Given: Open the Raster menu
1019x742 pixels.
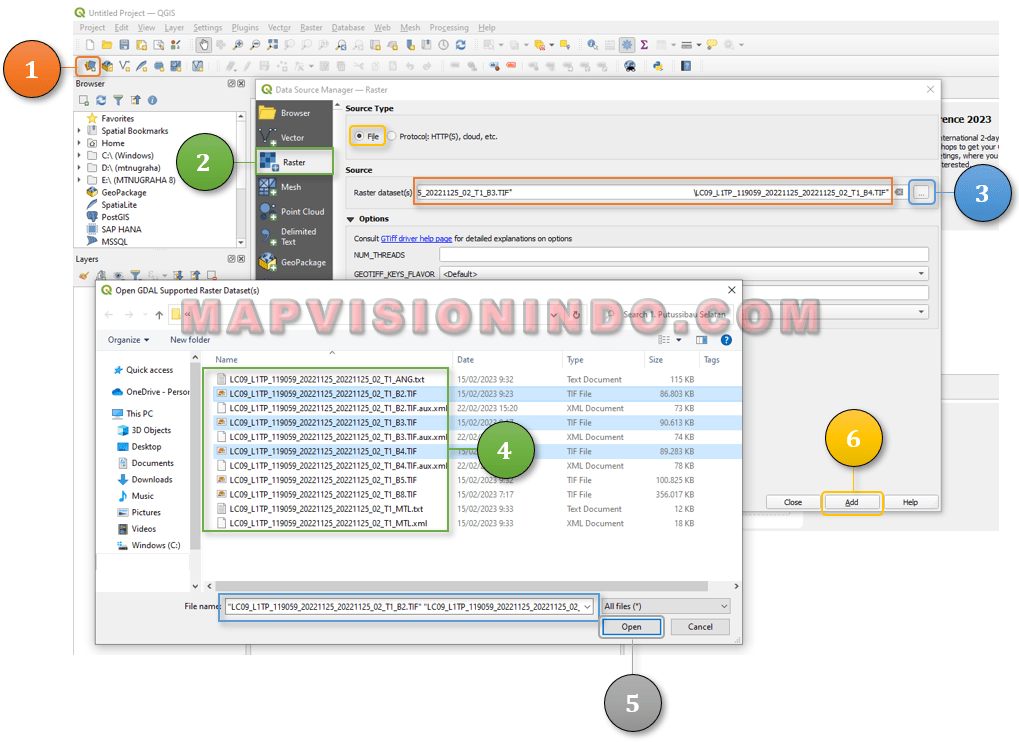Looking at the screenshot, I should click(x=311, y=28).
